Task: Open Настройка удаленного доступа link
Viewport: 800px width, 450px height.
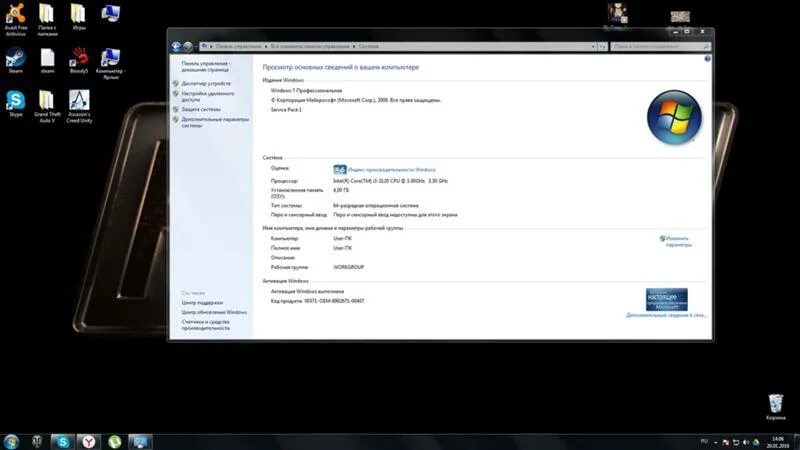Action: click(x=208, y=96)
